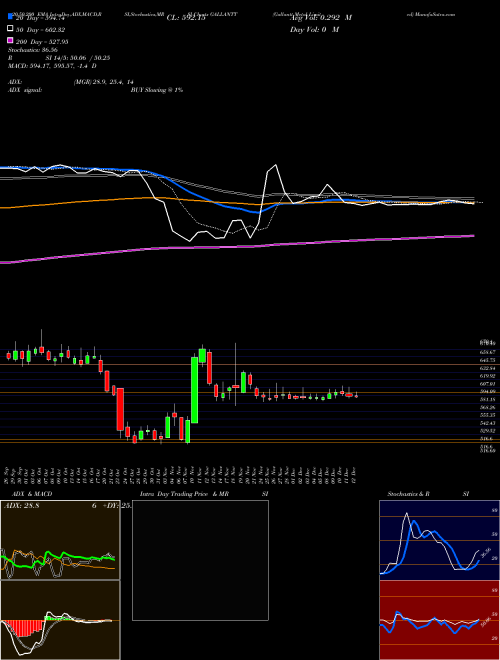Viewport: 500px width, 660px height.
Task: Click the 542.43 price axis label
Action: (488, 423)
